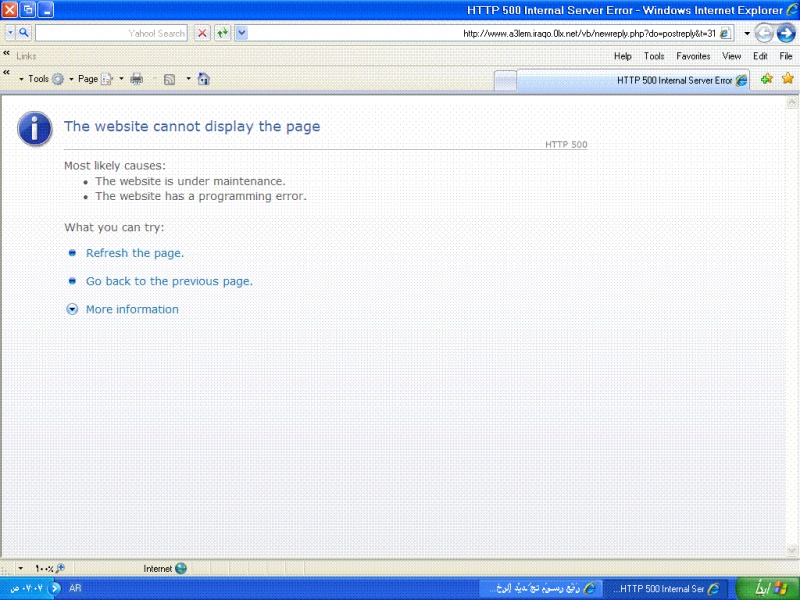Click the blue navigation arrow button
Image resolution: width=800 pixels, height=600 pixels.
785,33
